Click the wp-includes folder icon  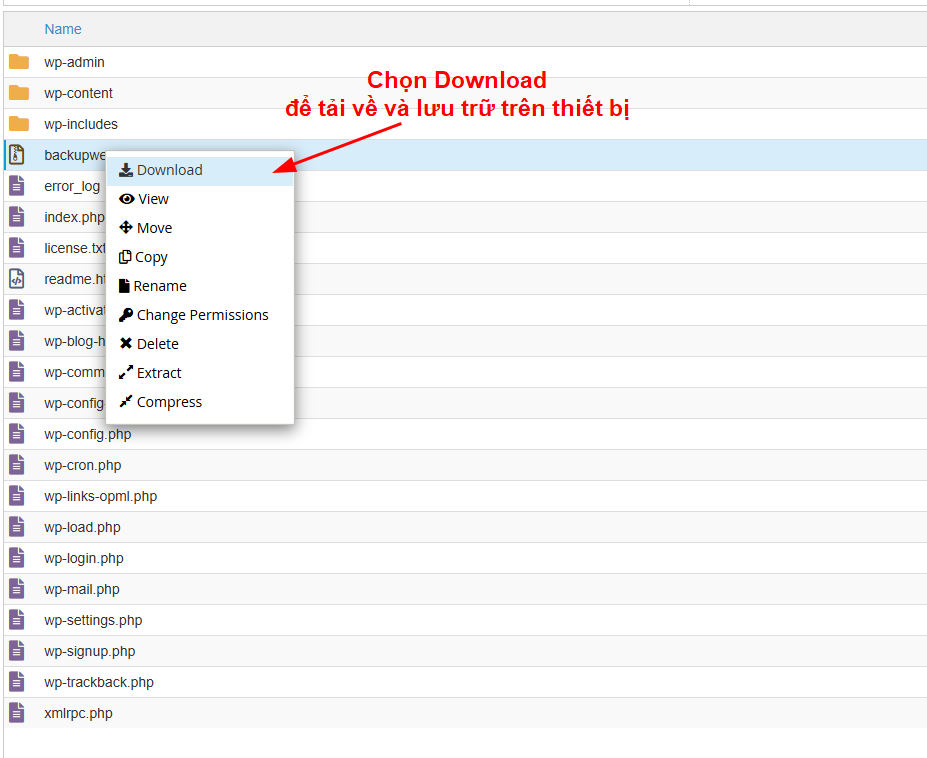point(19,124)
